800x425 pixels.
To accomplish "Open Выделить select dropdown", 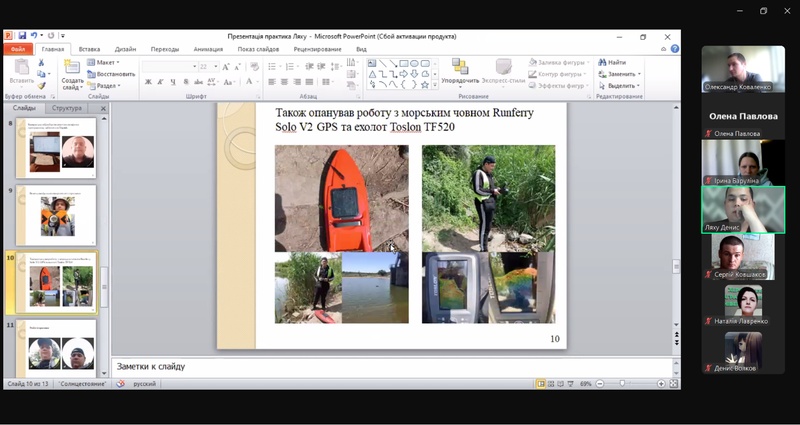I will [x=620, y=86].
